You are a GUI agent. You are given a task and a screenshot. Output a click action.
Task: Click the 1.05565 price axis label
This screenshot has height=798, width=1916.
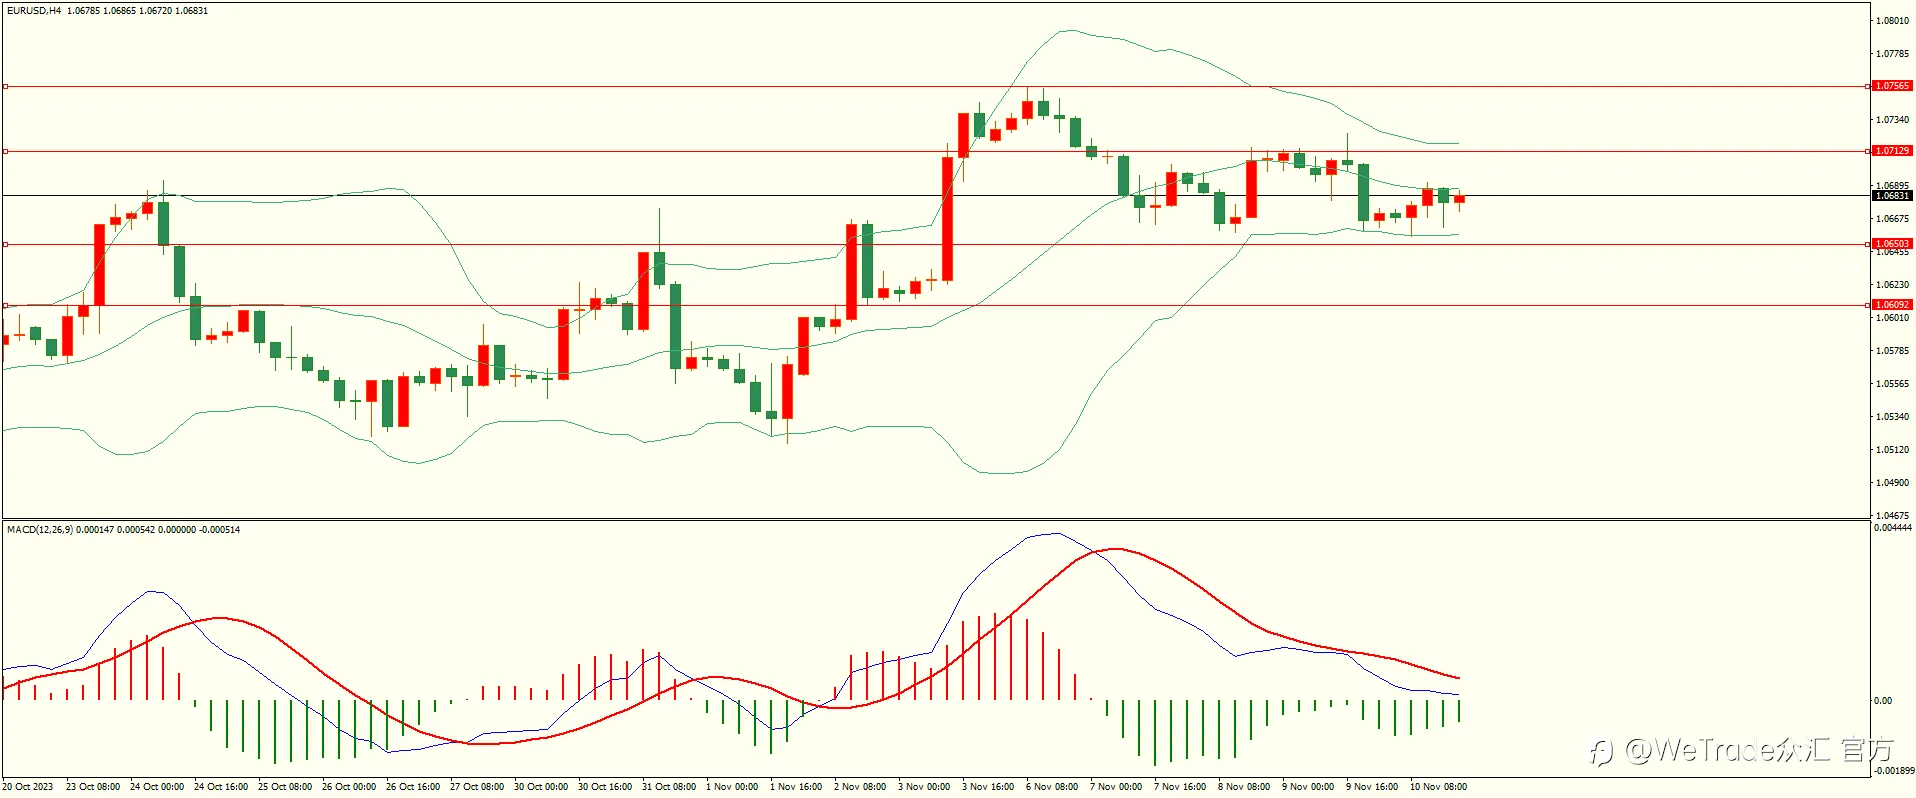1892,384
